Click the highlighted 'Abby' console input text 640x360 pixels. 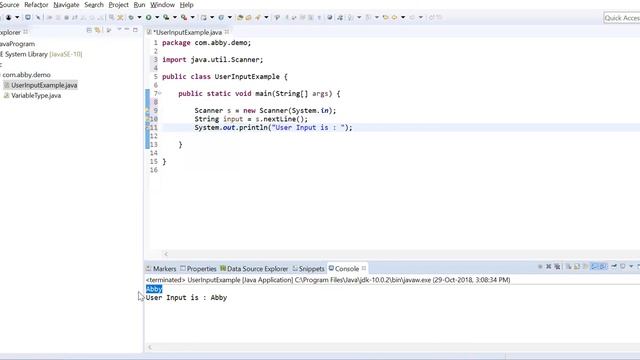tap(154, 289)
